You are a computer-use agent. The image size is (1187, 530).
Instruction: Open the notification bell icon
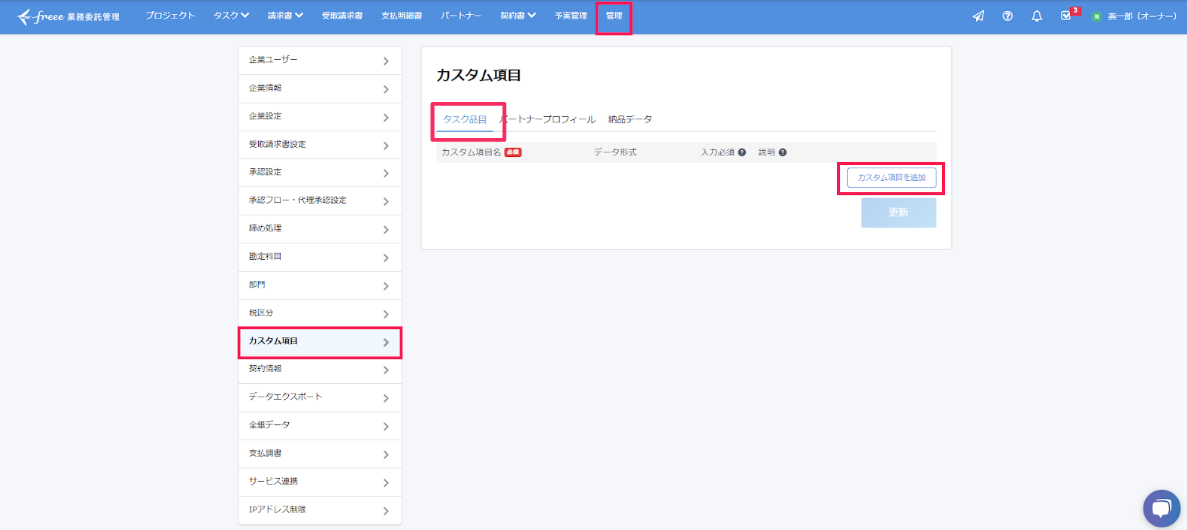pos(1037,16)
